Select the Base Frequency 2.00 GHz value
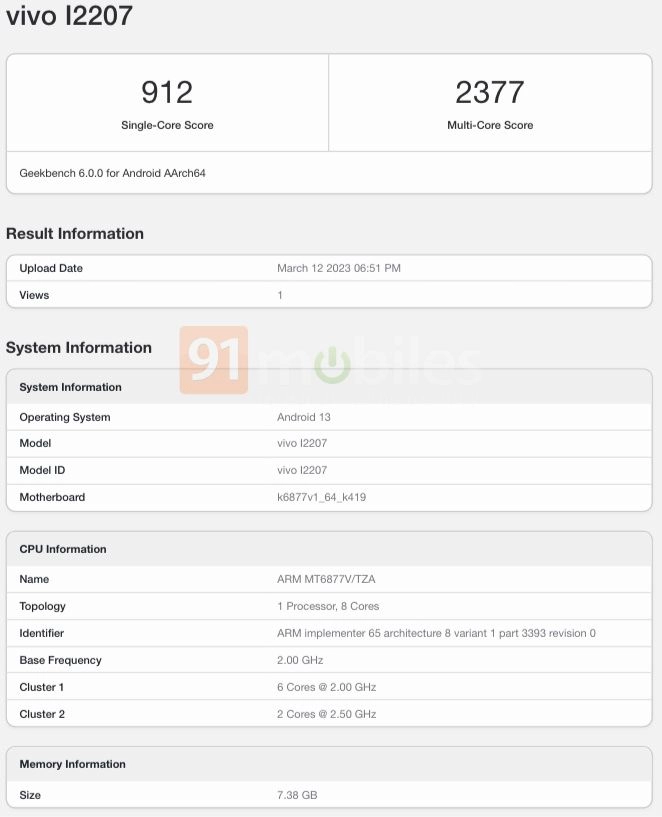 coord(300,660)
